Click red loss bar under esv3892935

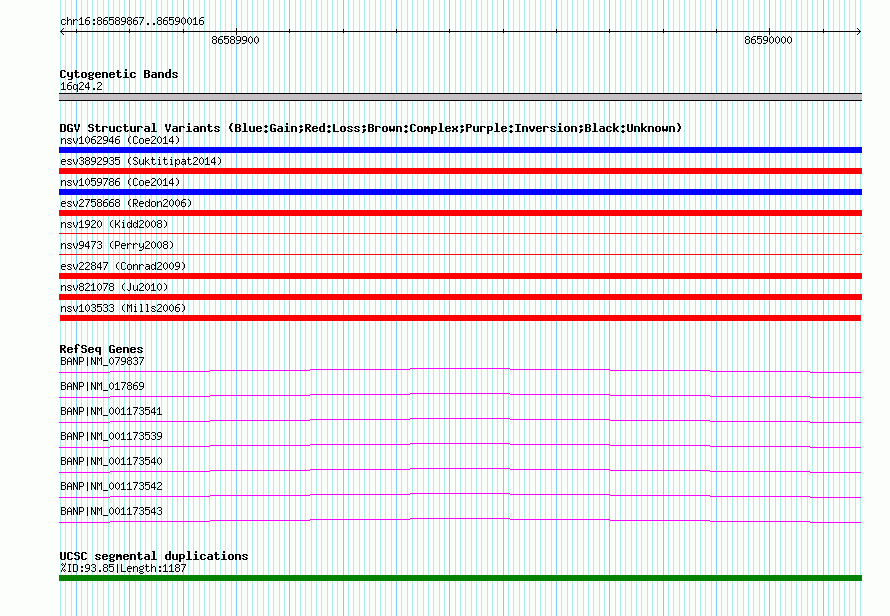(x=460, y=171)
